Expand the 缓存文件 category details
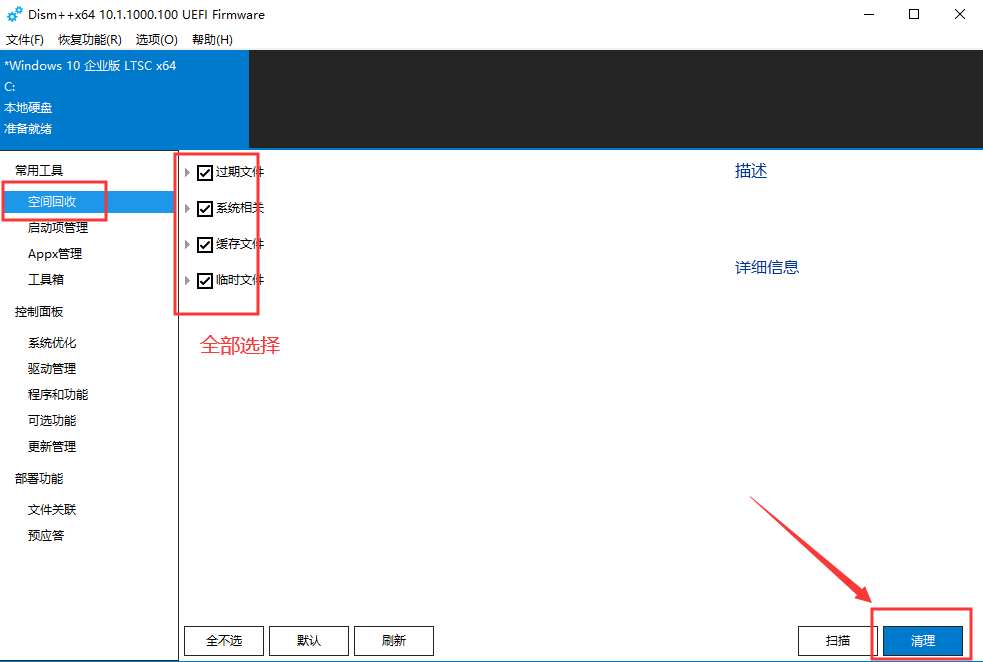The height and width of the screenshot is (662, 983). 188,244
